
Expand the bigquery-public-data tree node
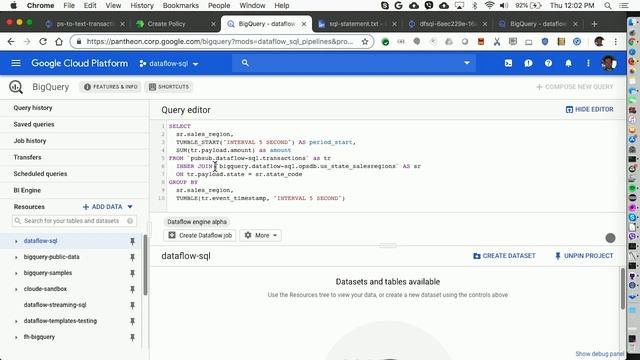click(16, 257)
